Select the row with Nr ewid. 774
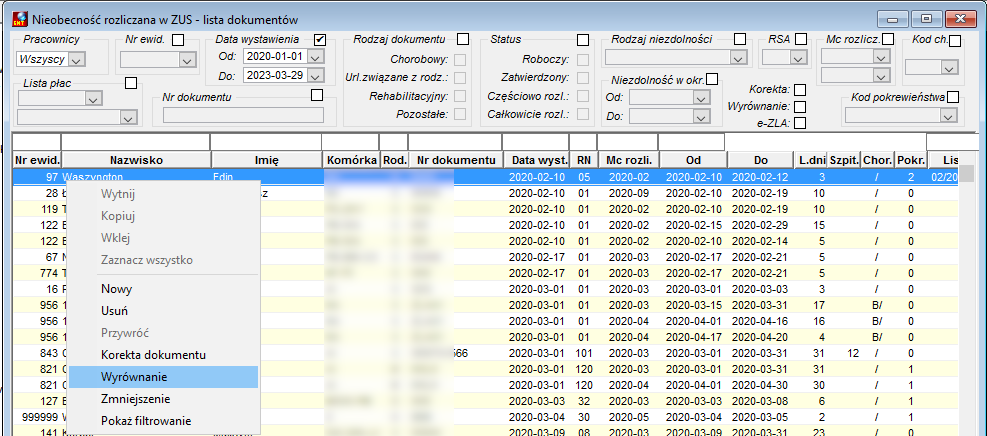Viewport: 987px width, 436px height. pos(485,273)
